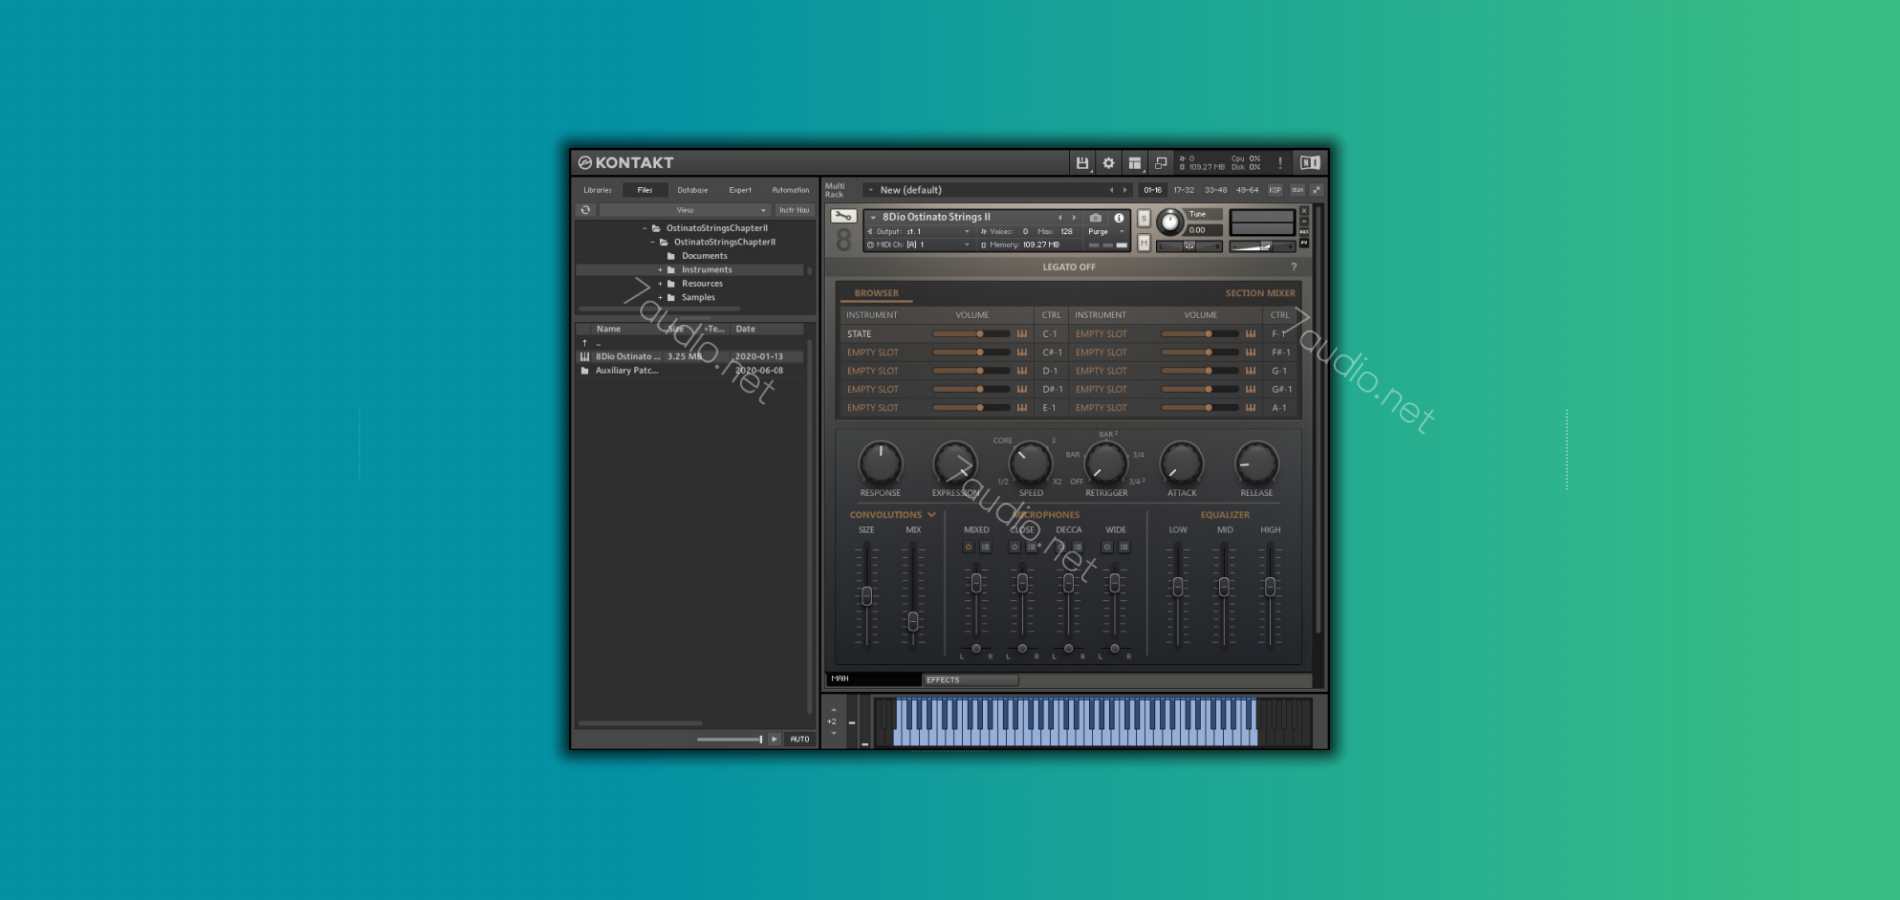The image size is (1900, 900).
Task: Click the keyboard icon in the C#-1 row
Action: point(1022,352)
